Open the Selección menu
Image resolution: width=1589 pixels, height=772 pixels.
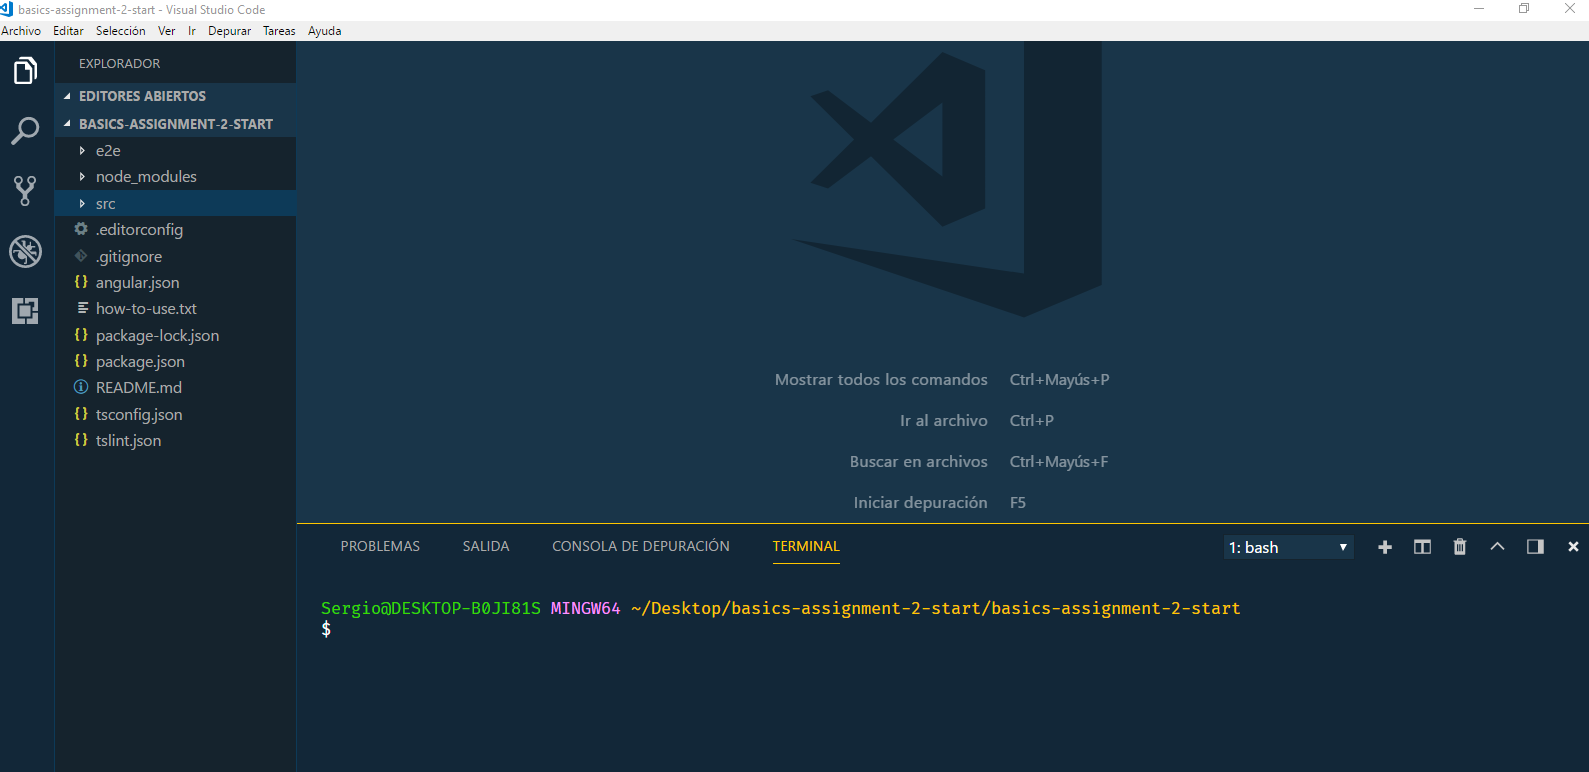(121, 31)
